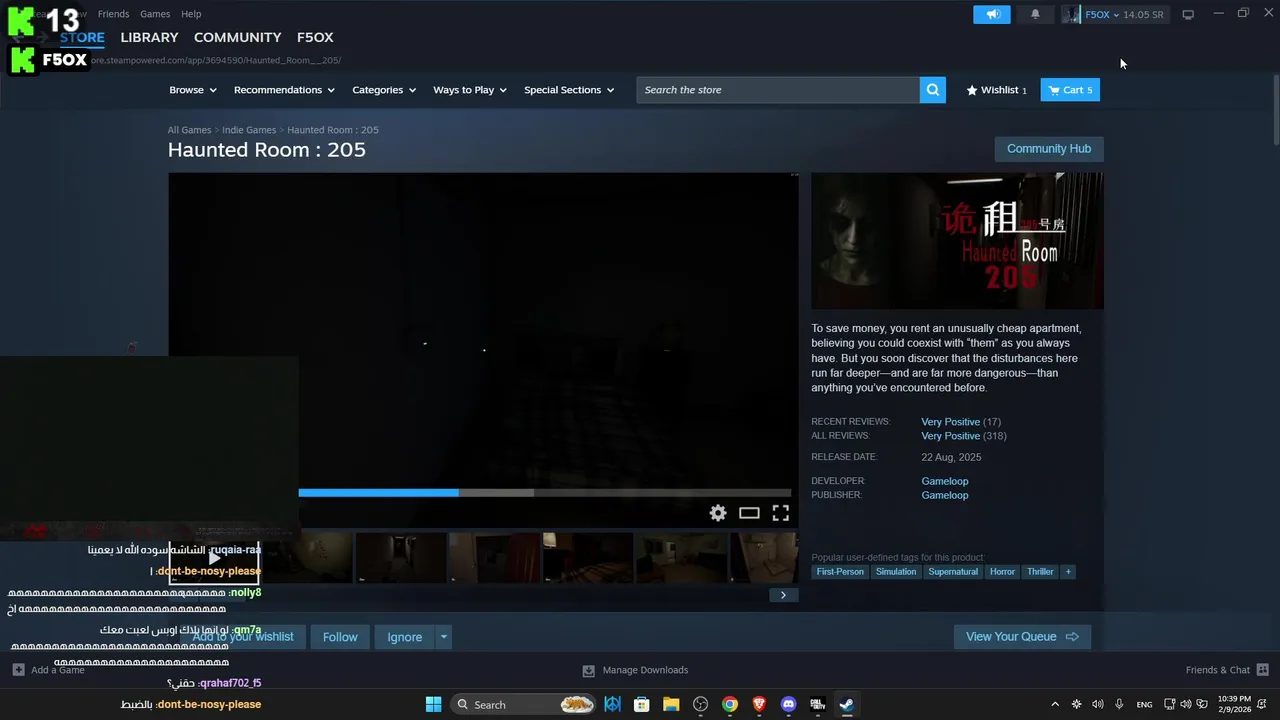Image resolution: width=1280 pixels, height=720 pixels.
Task: Open Microsoft Store from taskbar
Action: click(x=642, y=704)
